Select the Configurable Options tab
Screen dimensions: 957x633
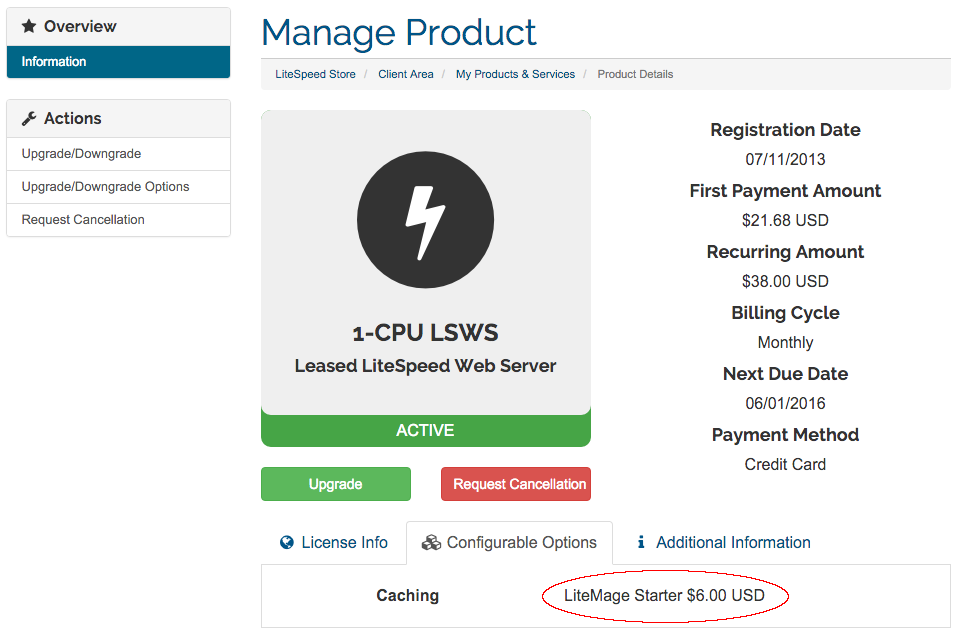pos(510,542)
